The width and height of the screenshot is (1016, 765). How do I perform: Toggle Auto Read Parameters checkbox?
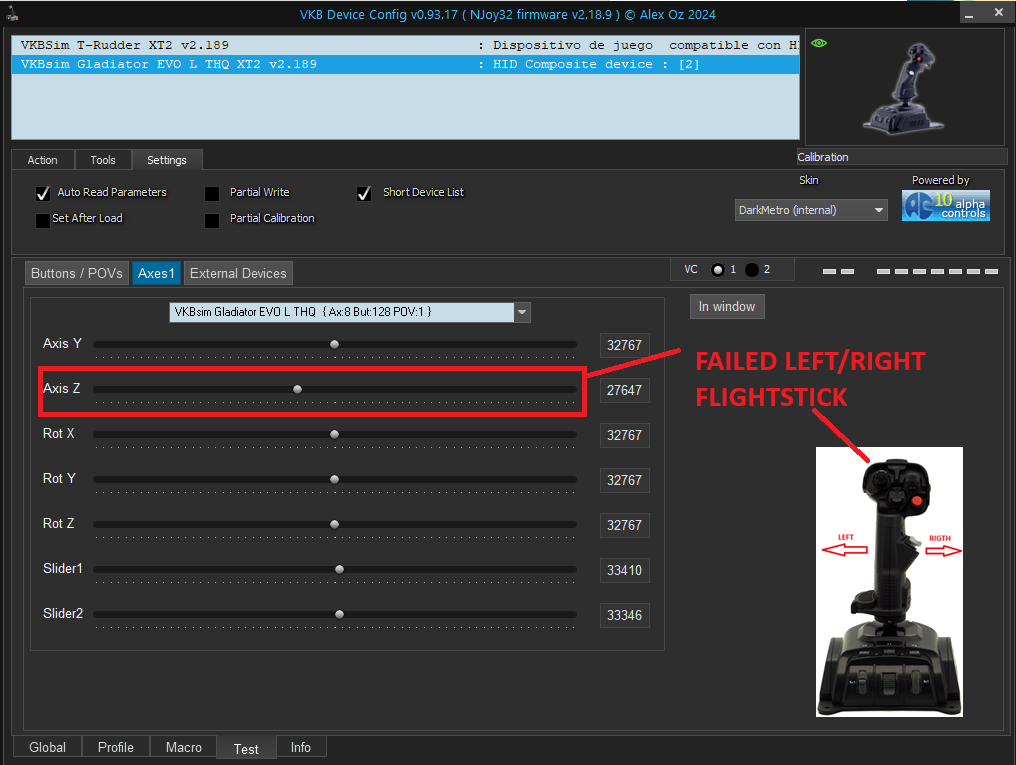pyautogui.click(x=43, y=193)
